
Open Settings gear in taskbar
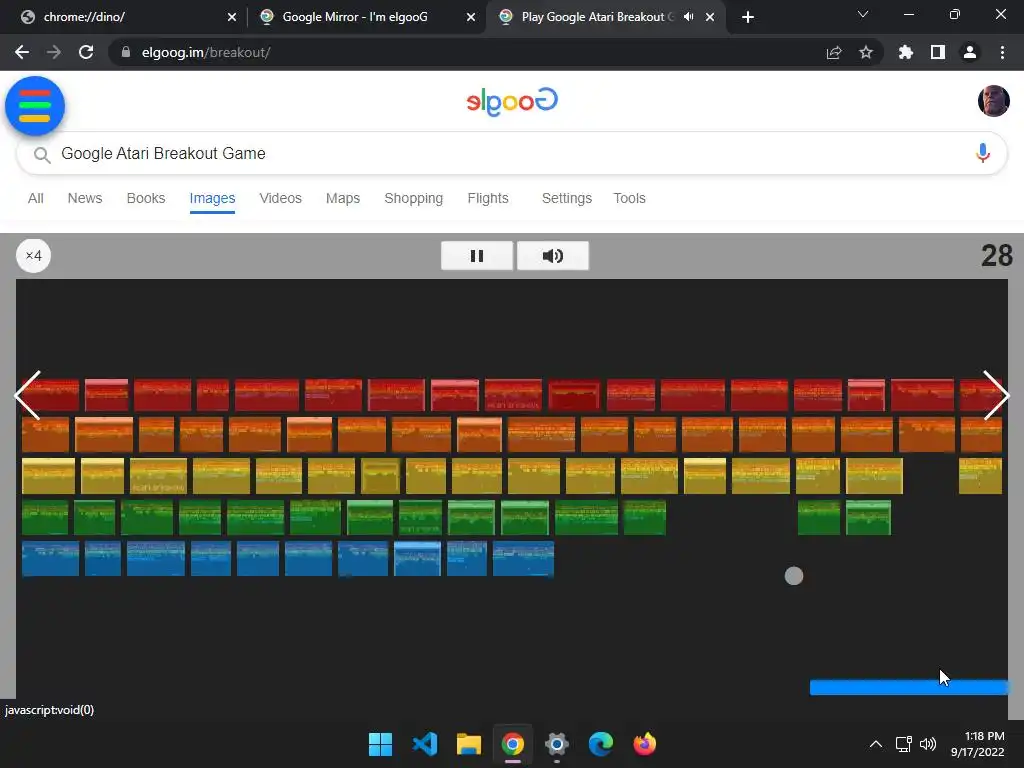pos(556,744)
